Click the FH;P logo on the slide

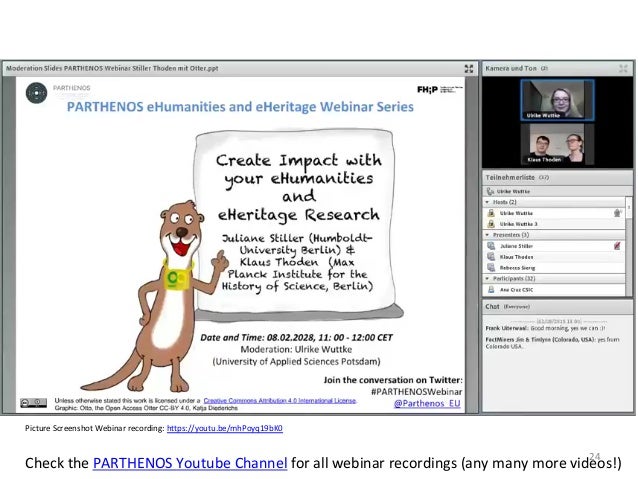[439, 89]
